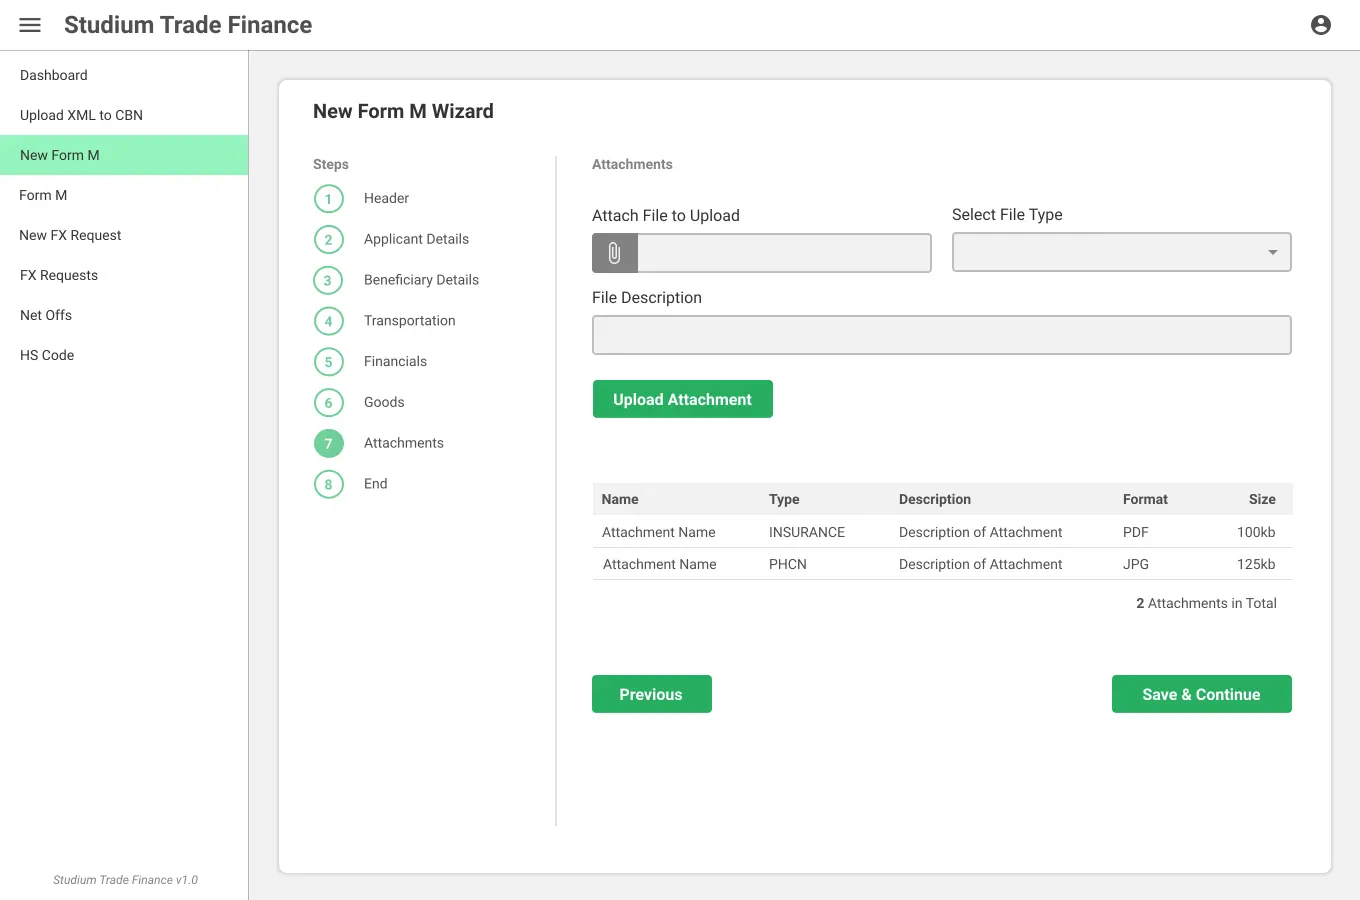Click the Size column header
Screen dimensions: 1360x900
click(1262, 499)
